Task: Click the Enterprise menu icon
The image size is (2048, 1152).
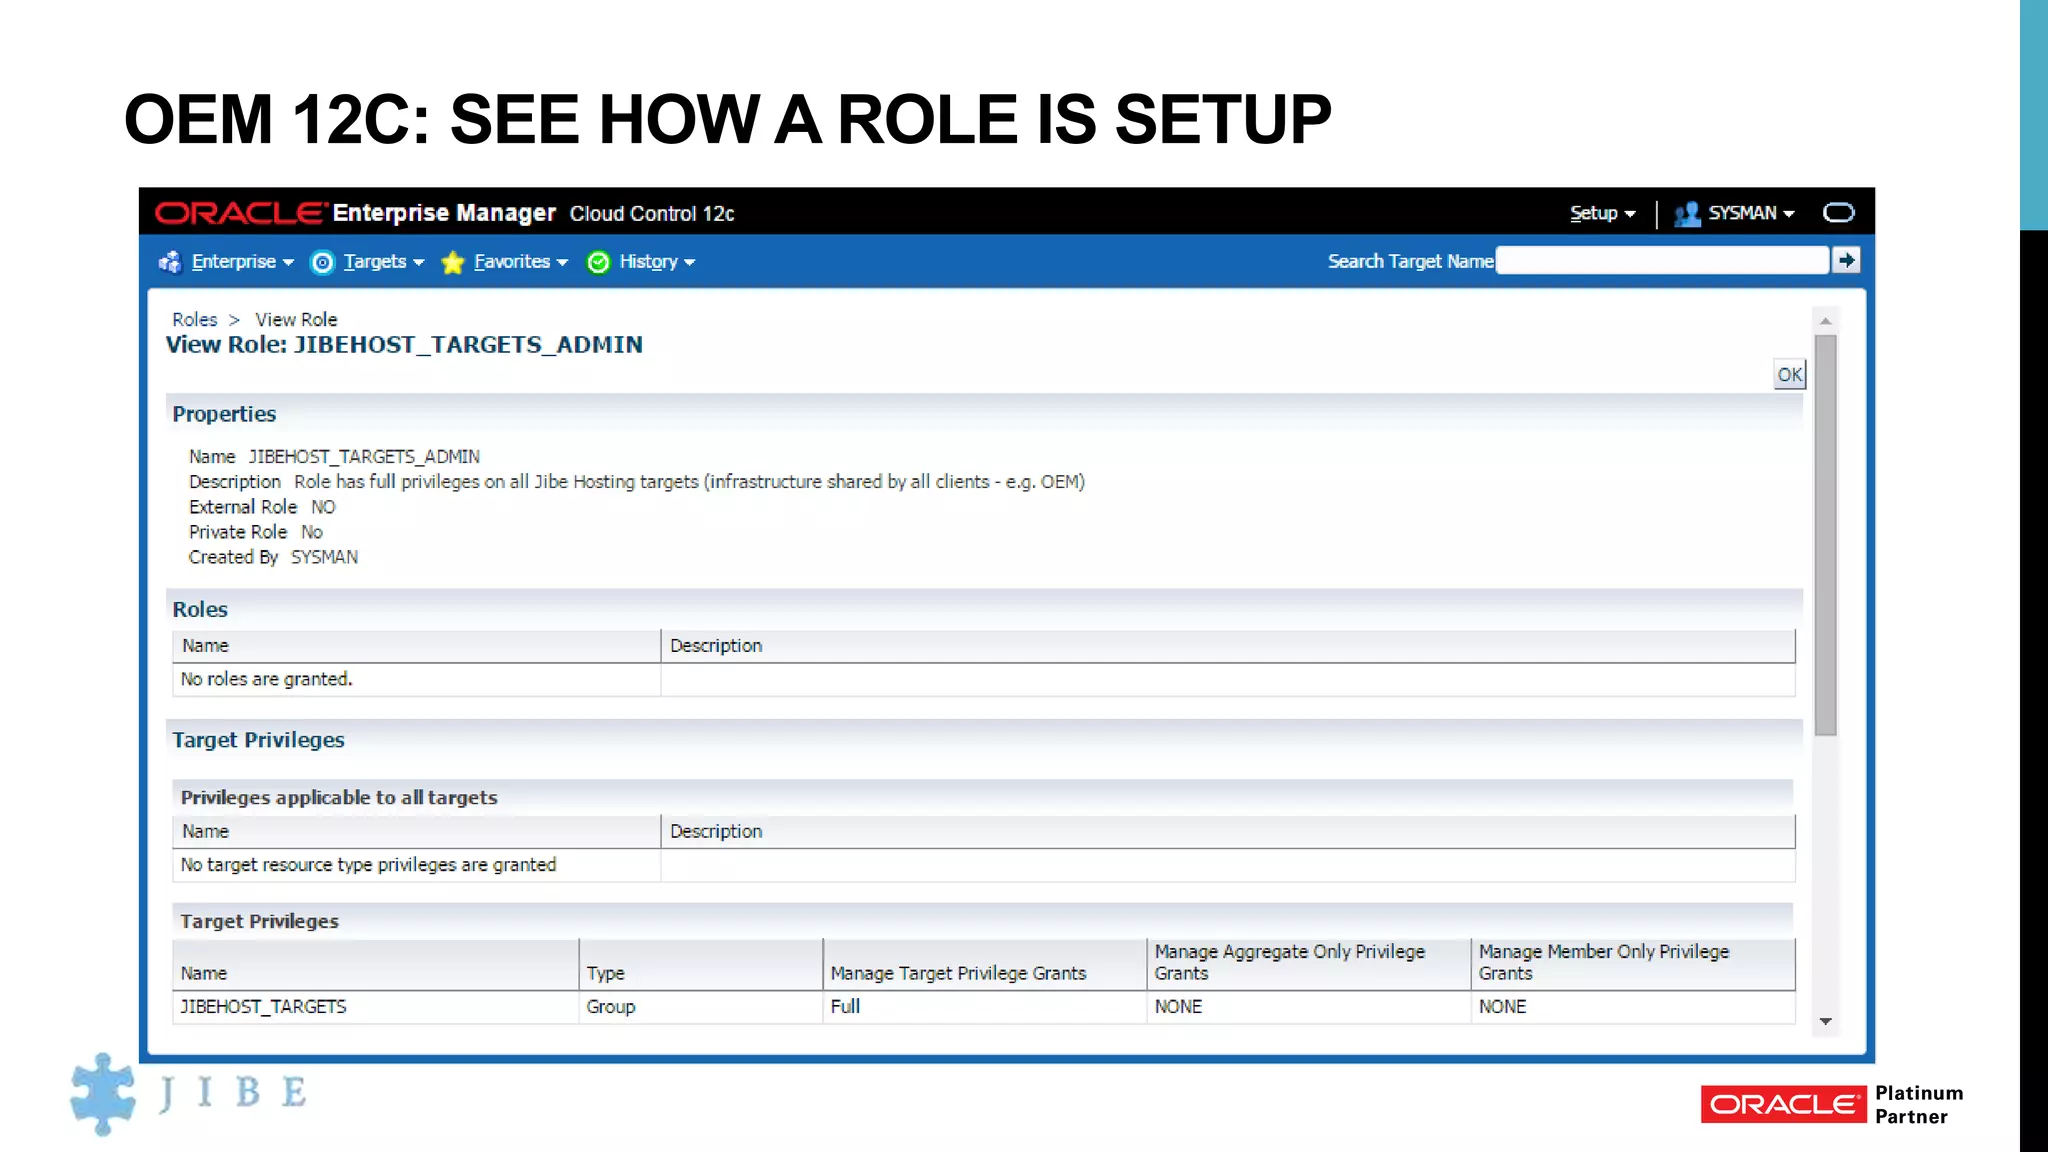Action: [x=170, y=262]
